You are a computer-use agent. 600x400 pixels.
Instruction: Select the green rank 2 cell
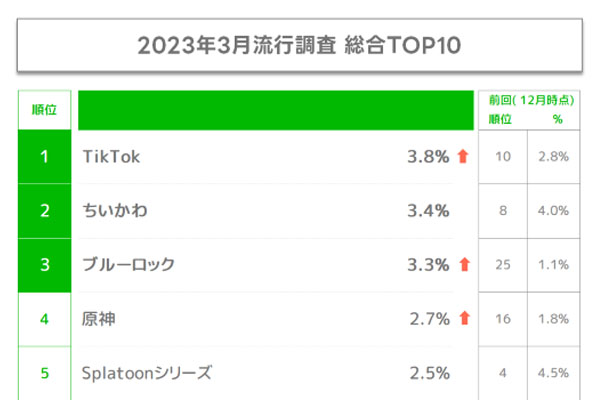(45, 211)
